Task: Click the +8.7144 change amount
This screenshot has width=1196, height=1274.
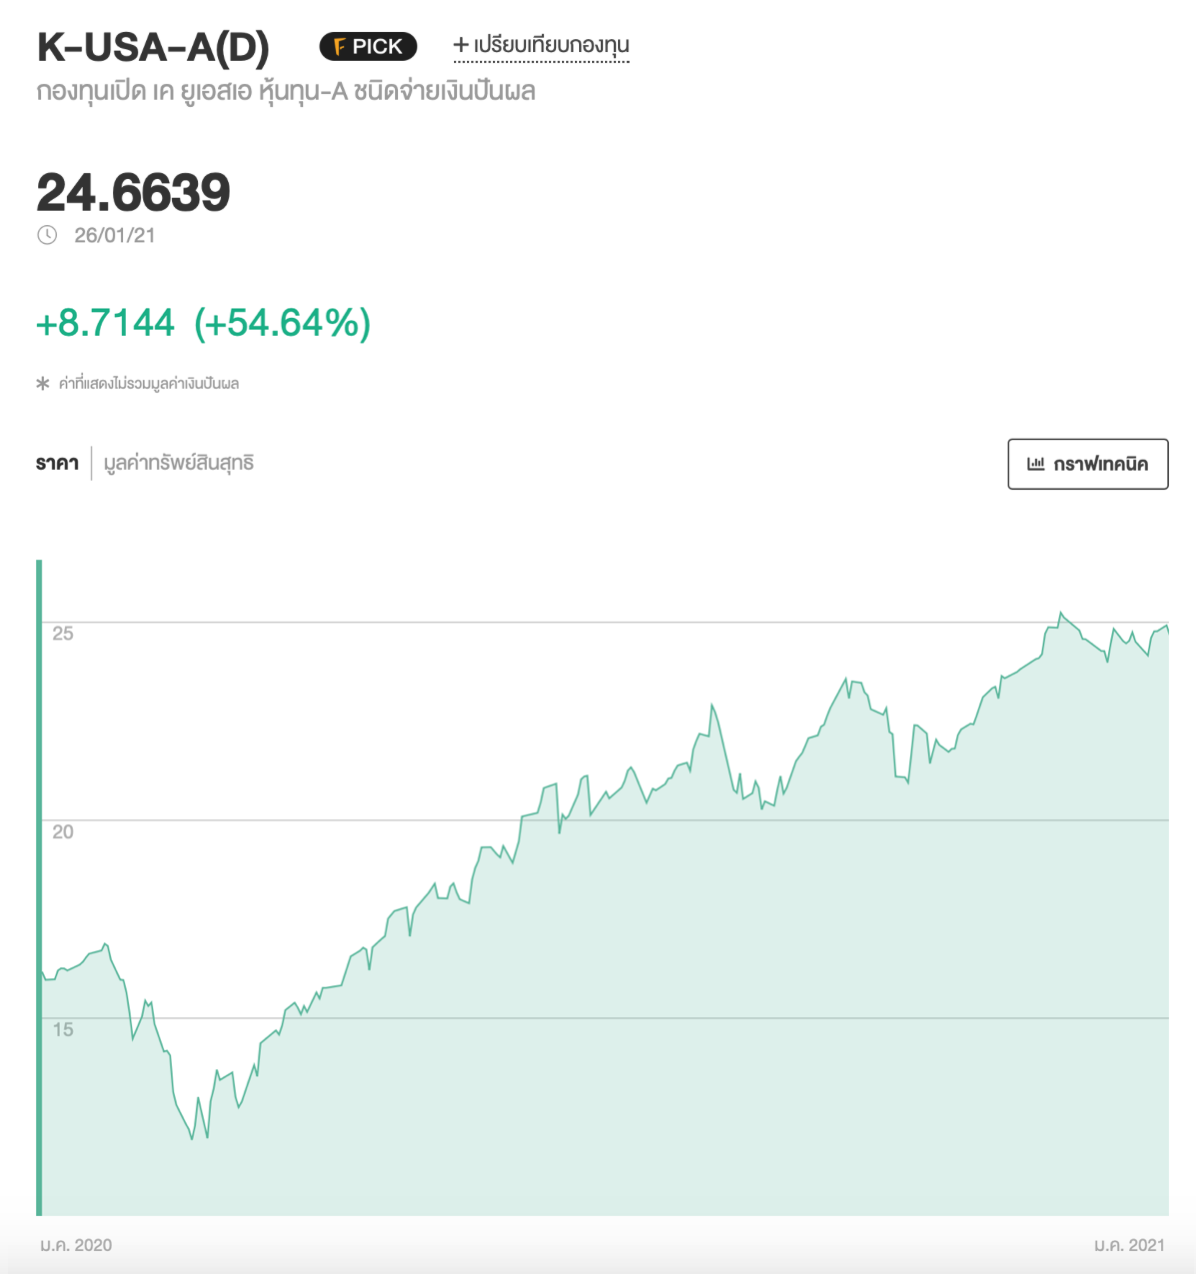Action: [105, 323]
